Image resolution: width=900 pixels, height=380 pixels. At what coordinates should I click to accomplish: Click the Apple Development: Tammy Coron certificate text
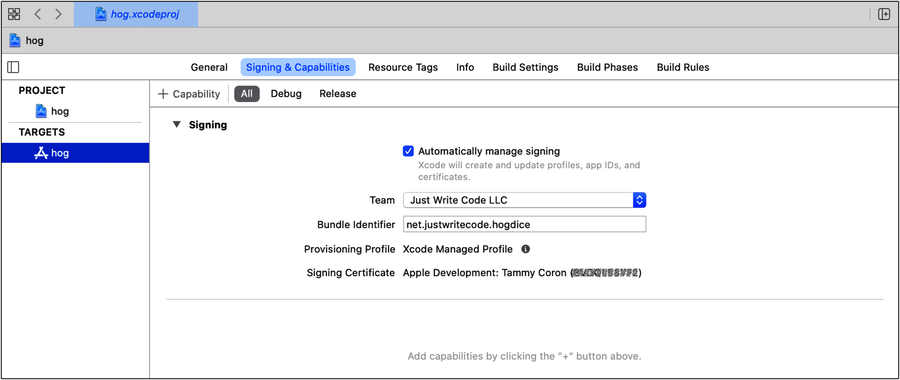pyautogui.click(x=522, y=273)
